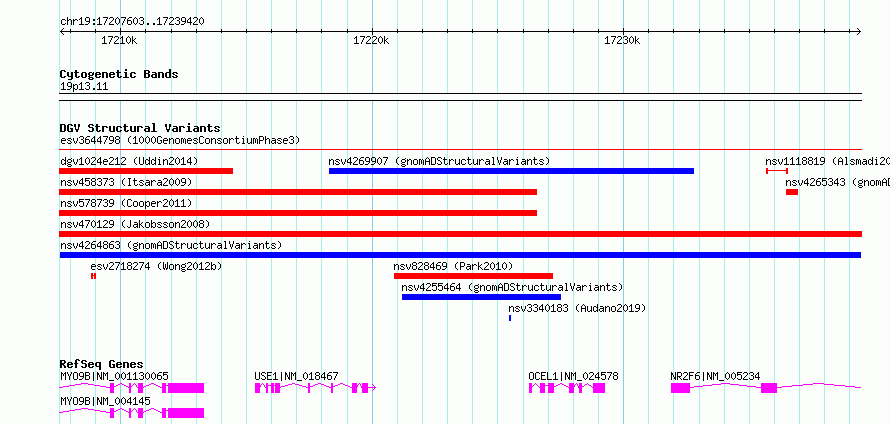This screenshot has width=890, height=424.
Task: Open NR2F6|NM_005234 gene label
Action: (x=715, y=376)
